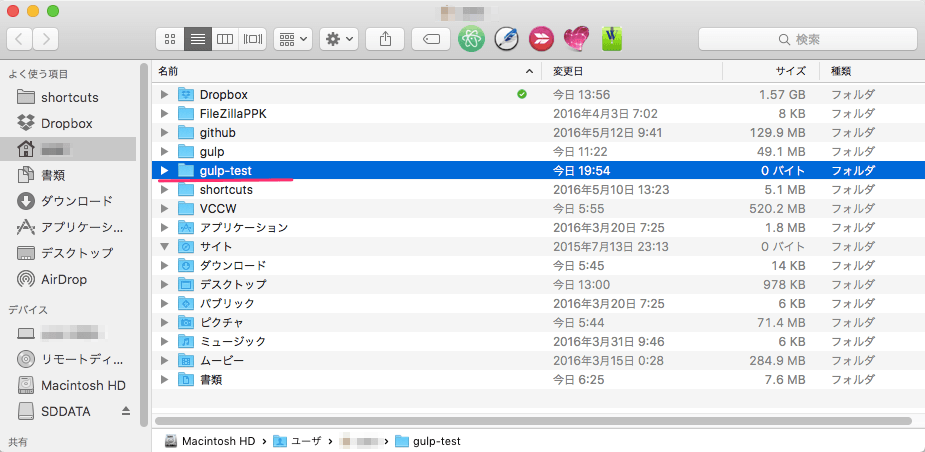Click Macintosh HD in the path bar
925x452 pixels.
pyautogui.click(x=211, y=441)
